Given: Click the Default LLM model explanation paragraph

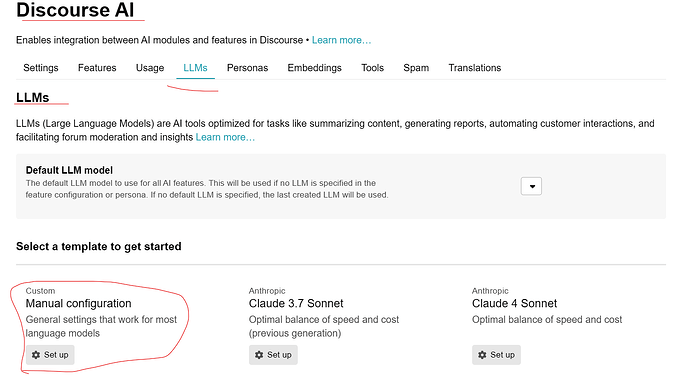Looking at the screenshot, I should coord(207,189).
